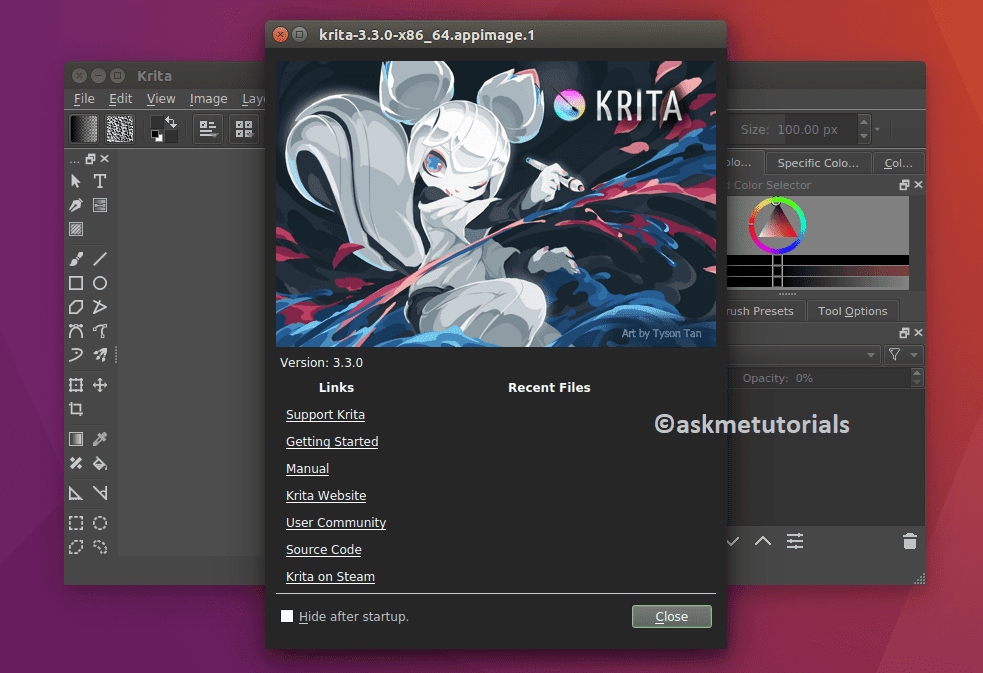Click the red shade strip under the color wheel
The image size is (983, 673).
pos(818,271)
